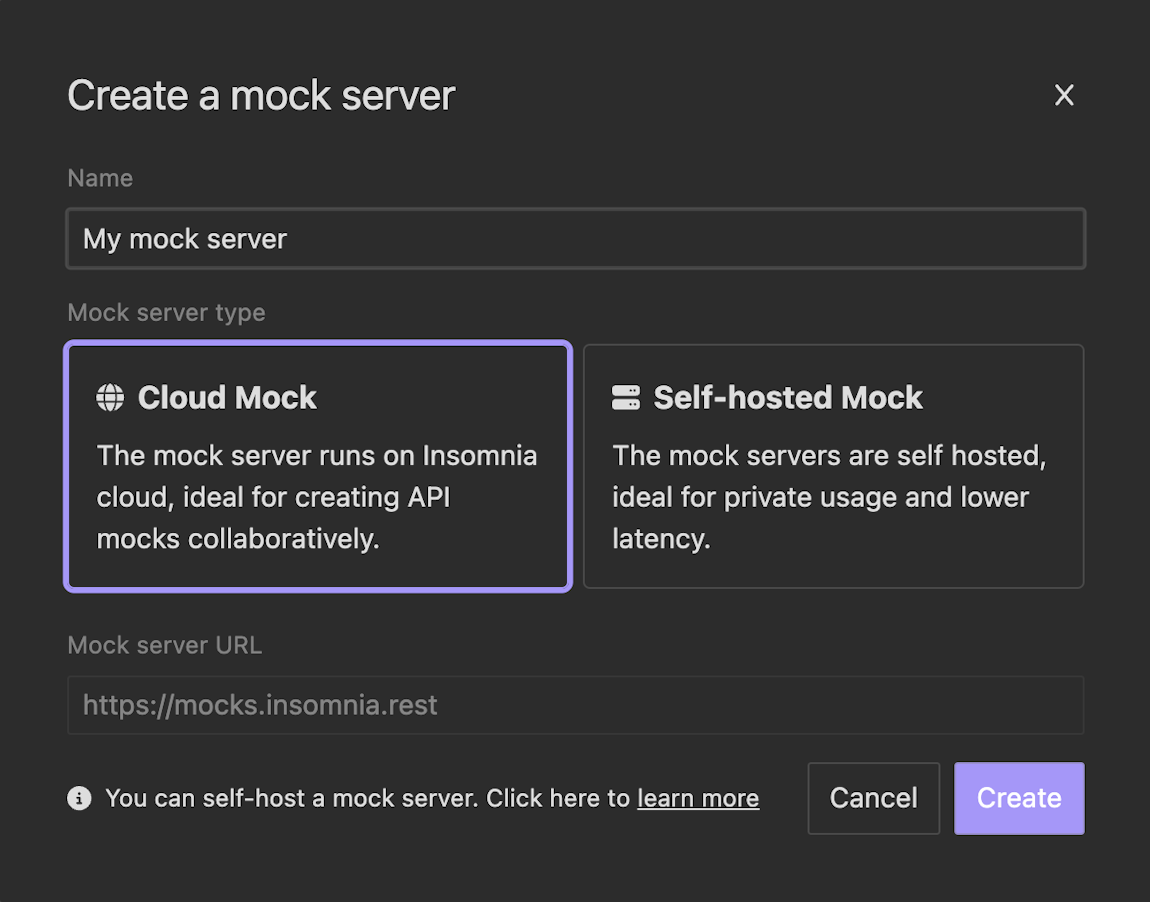
Task: Click the Mock server URL field
Action: coord(575,705)
